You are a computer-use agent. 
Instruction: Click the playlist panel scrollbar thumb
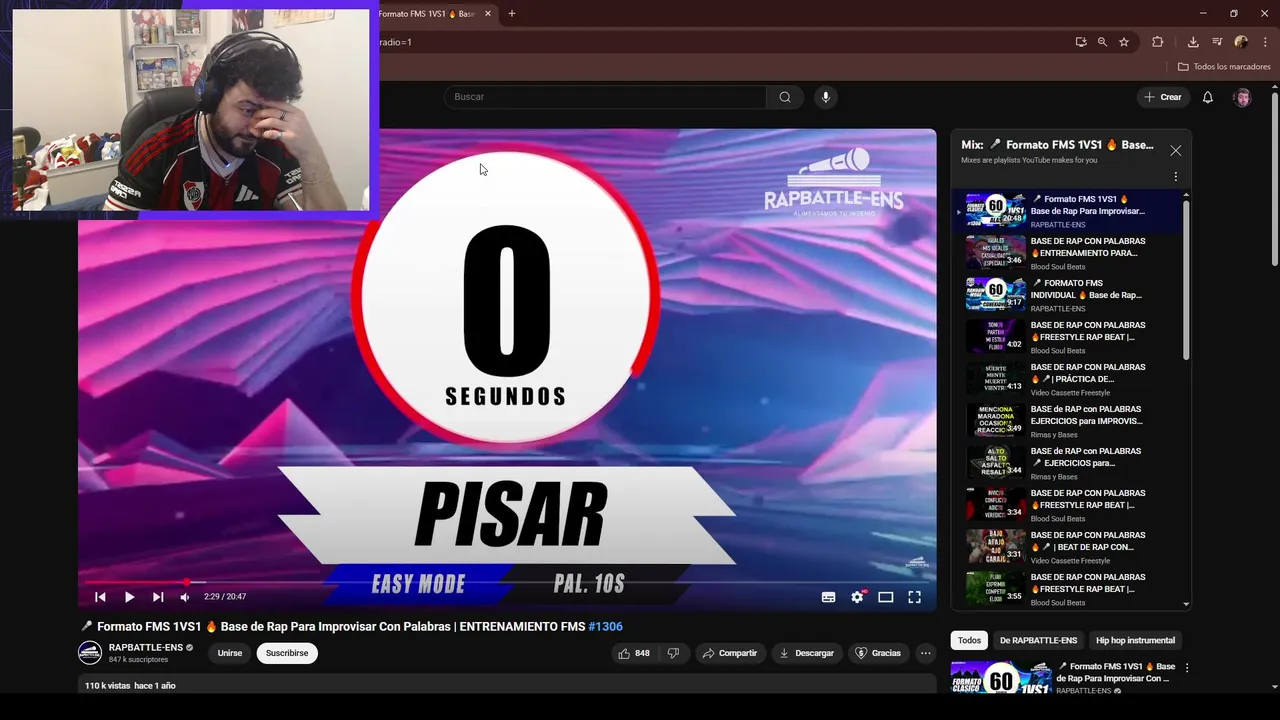[1187, 280]
